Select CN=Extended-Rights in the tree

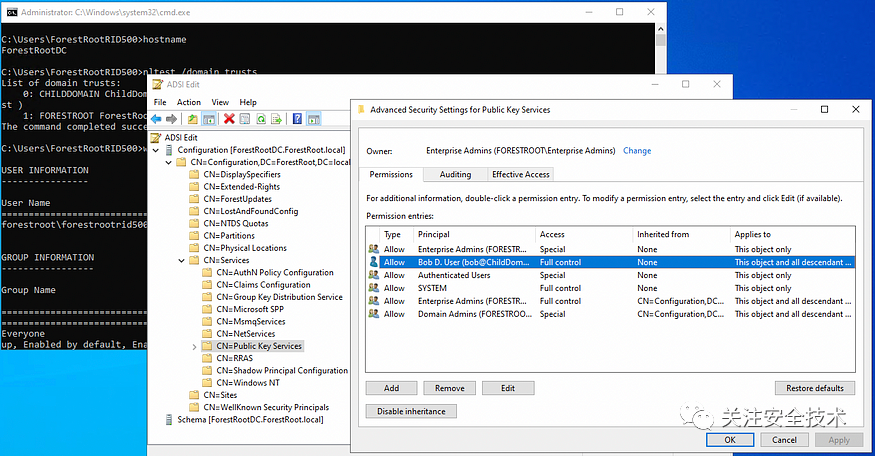pyautogui.click(x=242, y=186)
